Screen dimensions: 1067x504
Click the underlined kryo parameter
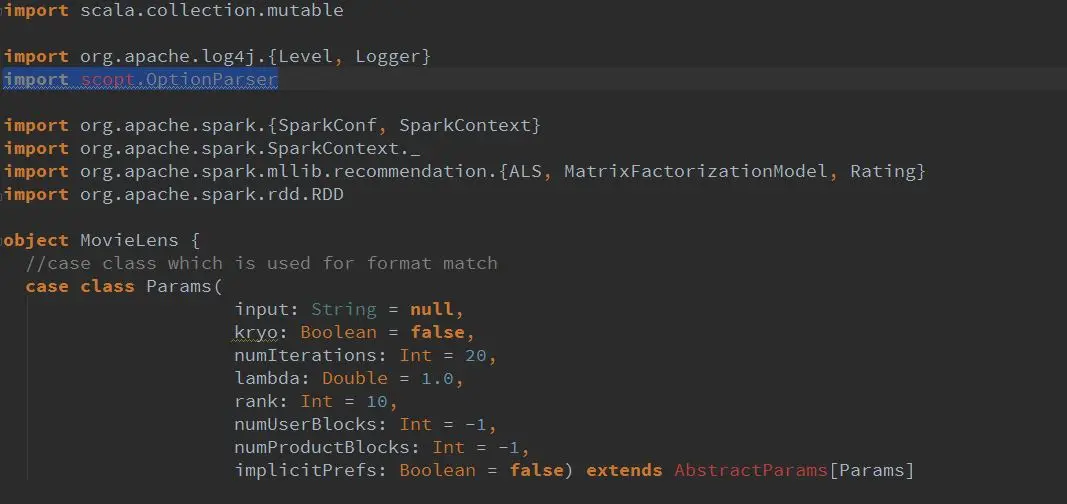click(x=255, y=332)
